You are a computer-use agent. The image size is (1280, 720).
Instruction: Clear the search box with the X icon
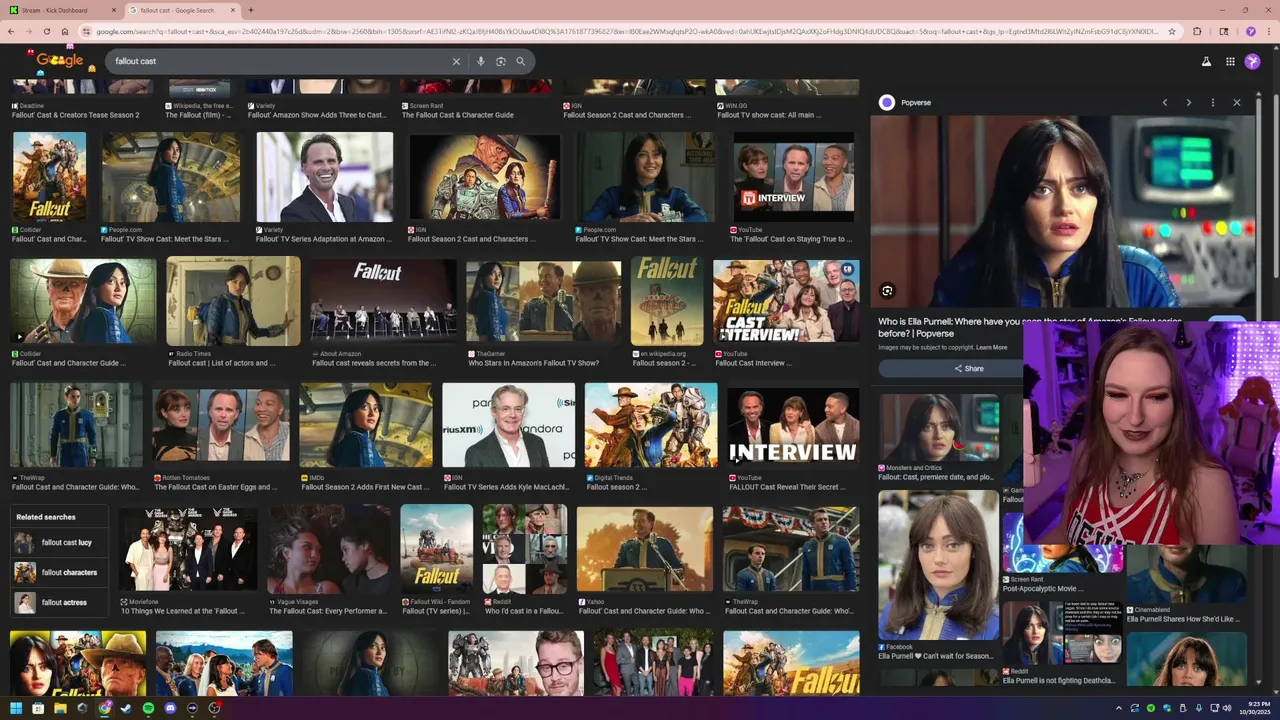(456, 61)
